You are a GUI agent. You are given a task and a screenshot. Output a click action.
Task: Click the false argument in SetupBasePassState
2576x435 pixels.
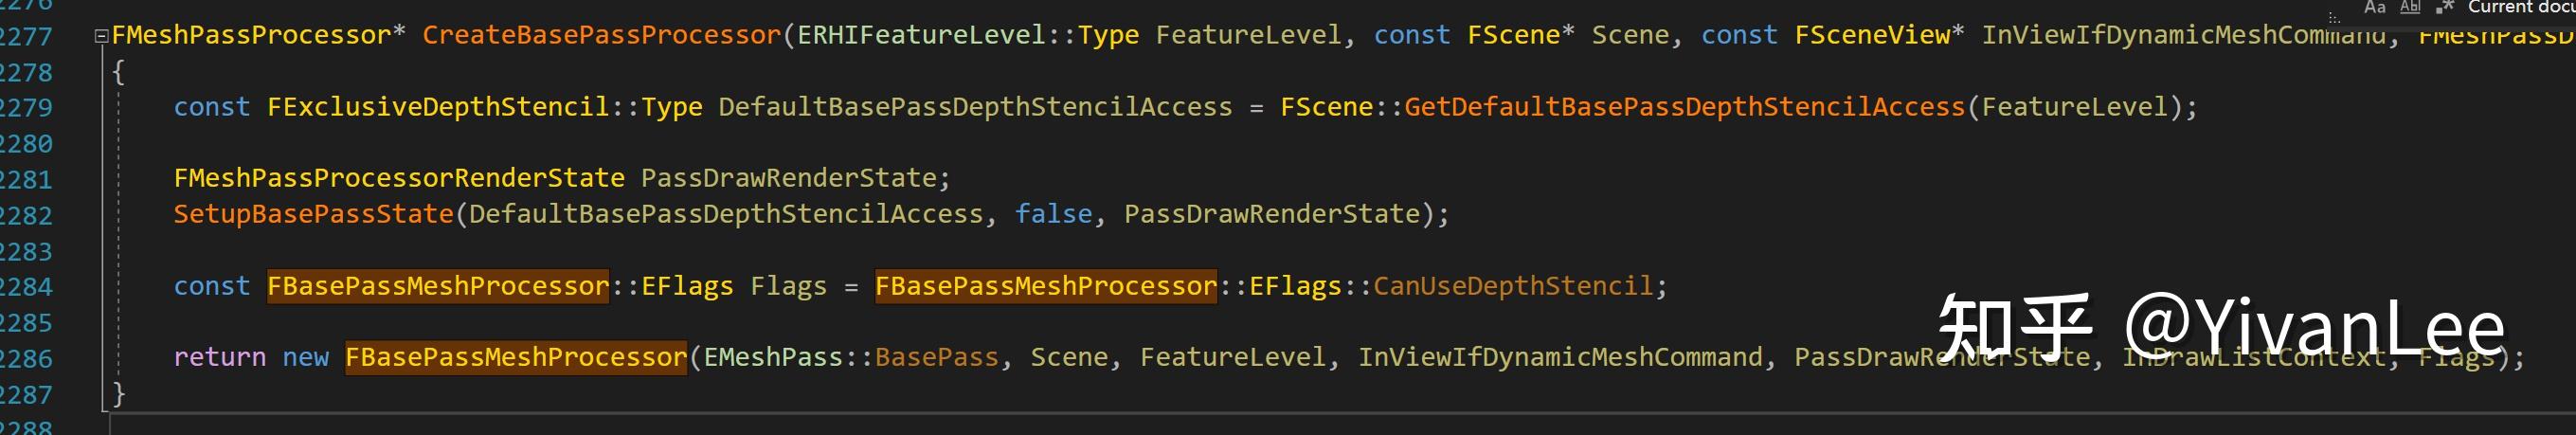(x=1054, y=214)
